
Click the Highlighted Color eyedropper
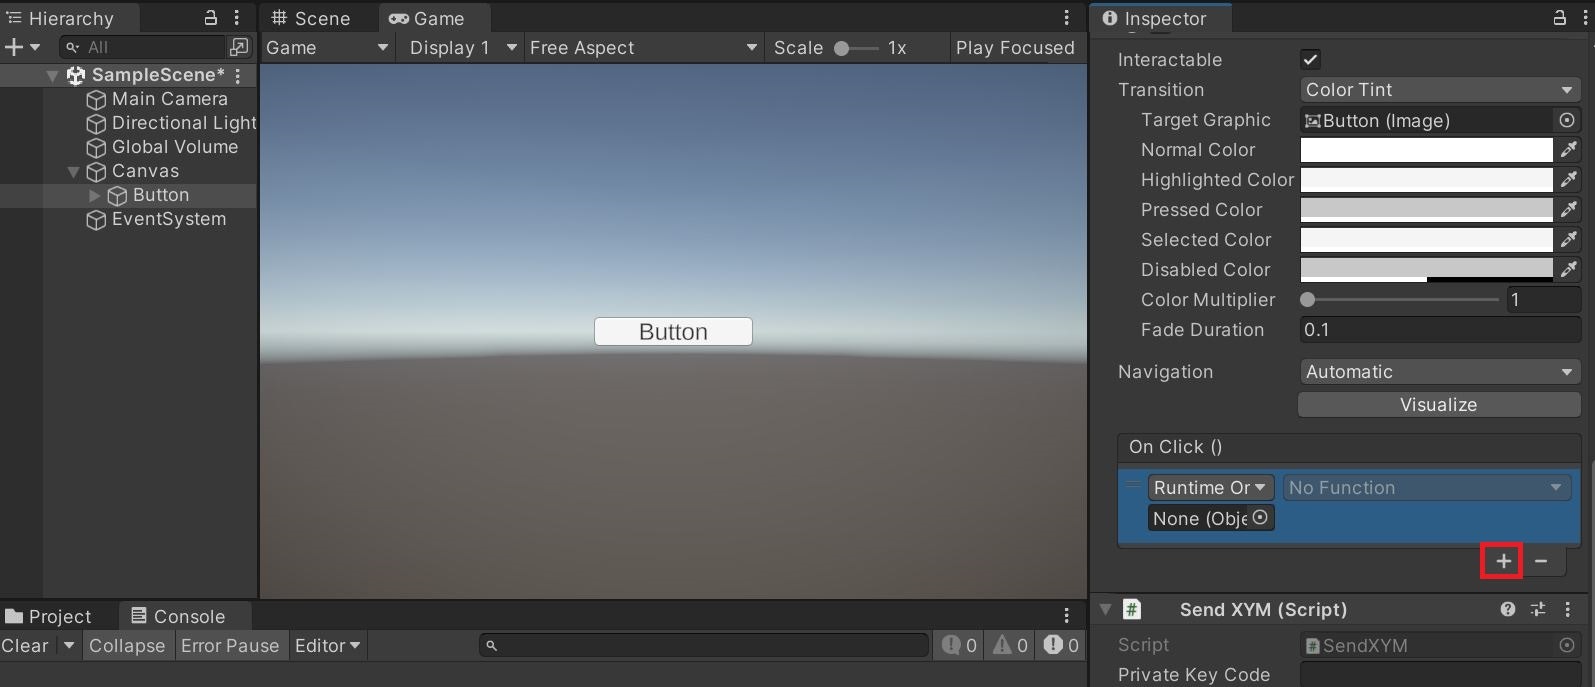tap(1569, 180)
